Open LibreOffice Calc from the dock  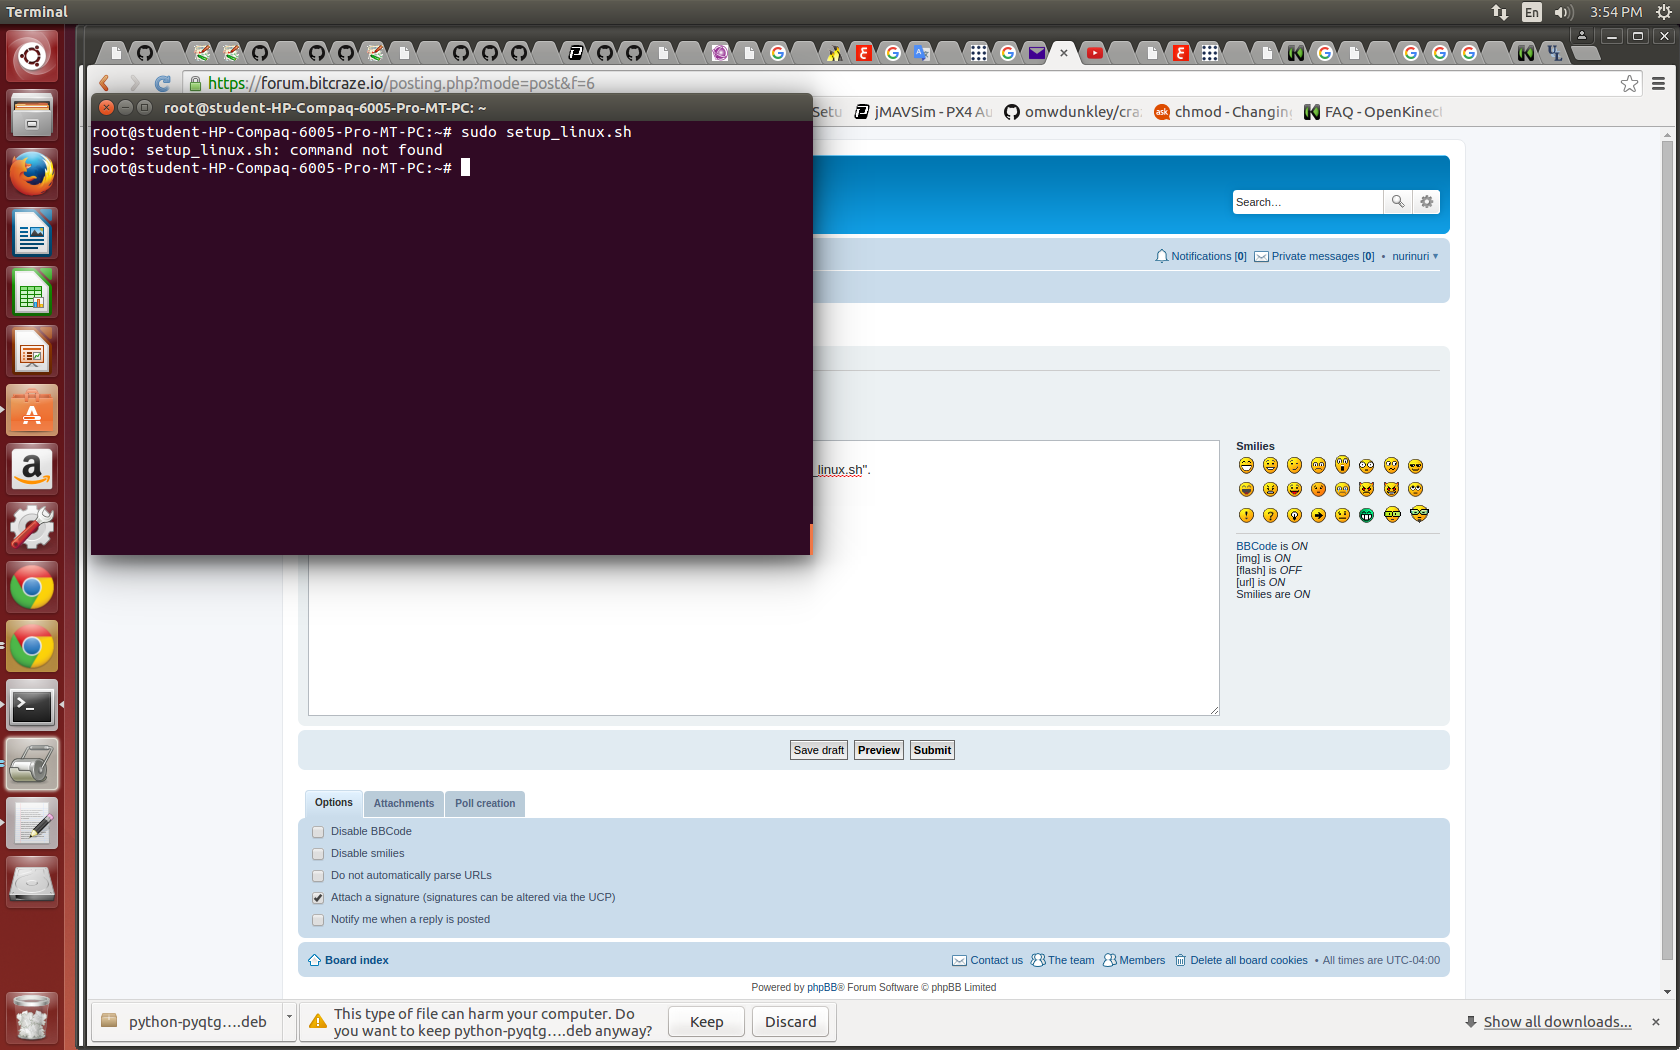(32, 293)
